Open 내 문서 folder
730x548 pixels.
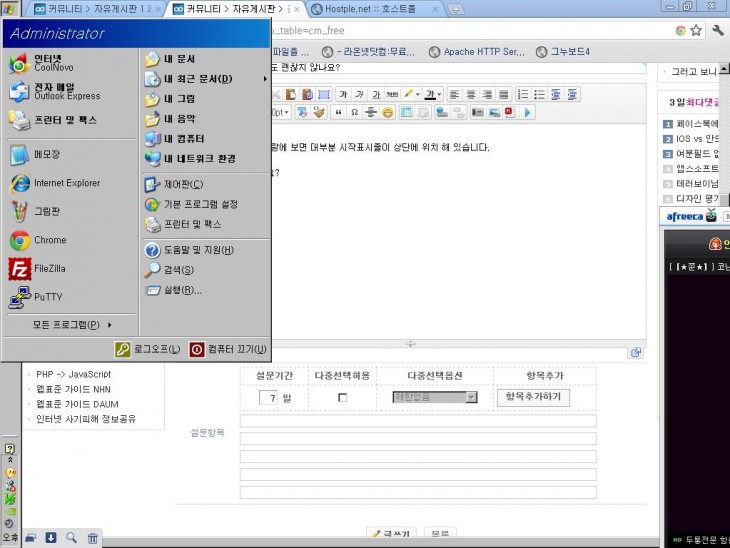(x=169, y=59)
